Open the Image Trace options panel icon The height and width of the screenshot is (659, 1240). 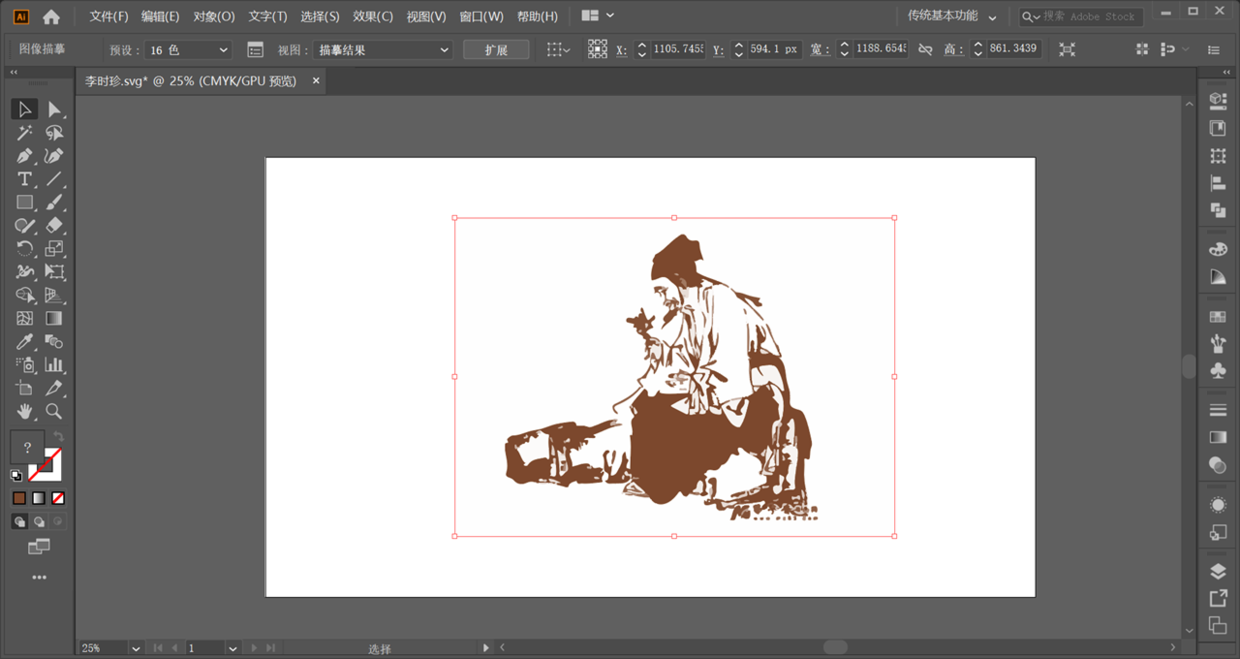tap(255, 50)
